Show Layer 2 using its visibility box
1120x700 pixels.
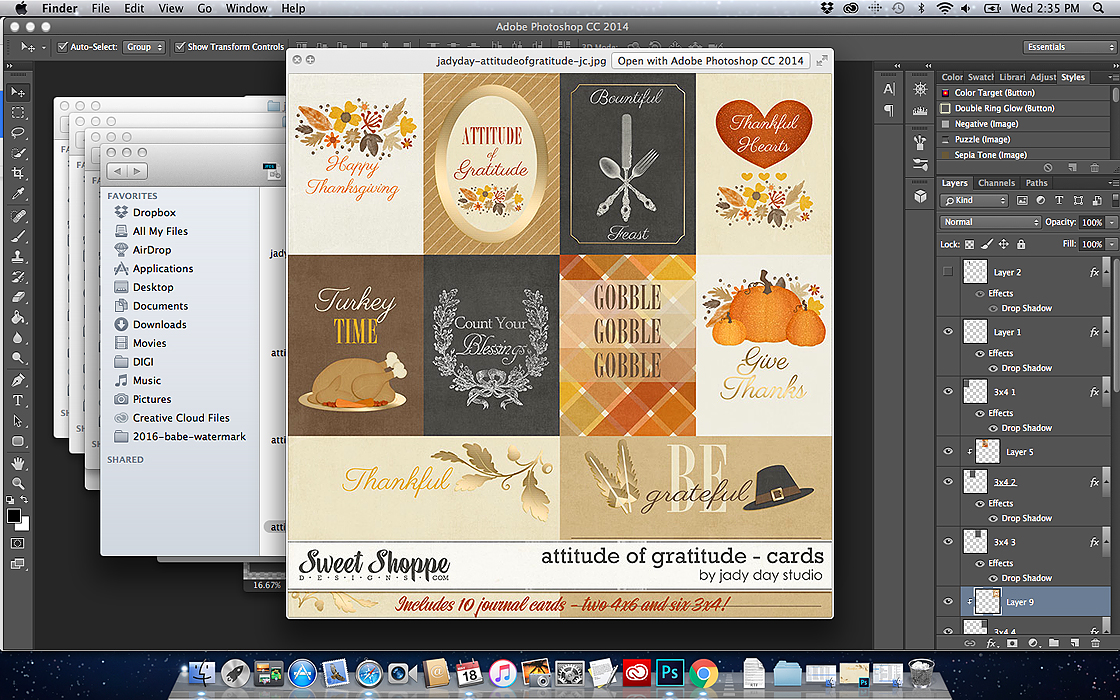[x=948, y=272]
